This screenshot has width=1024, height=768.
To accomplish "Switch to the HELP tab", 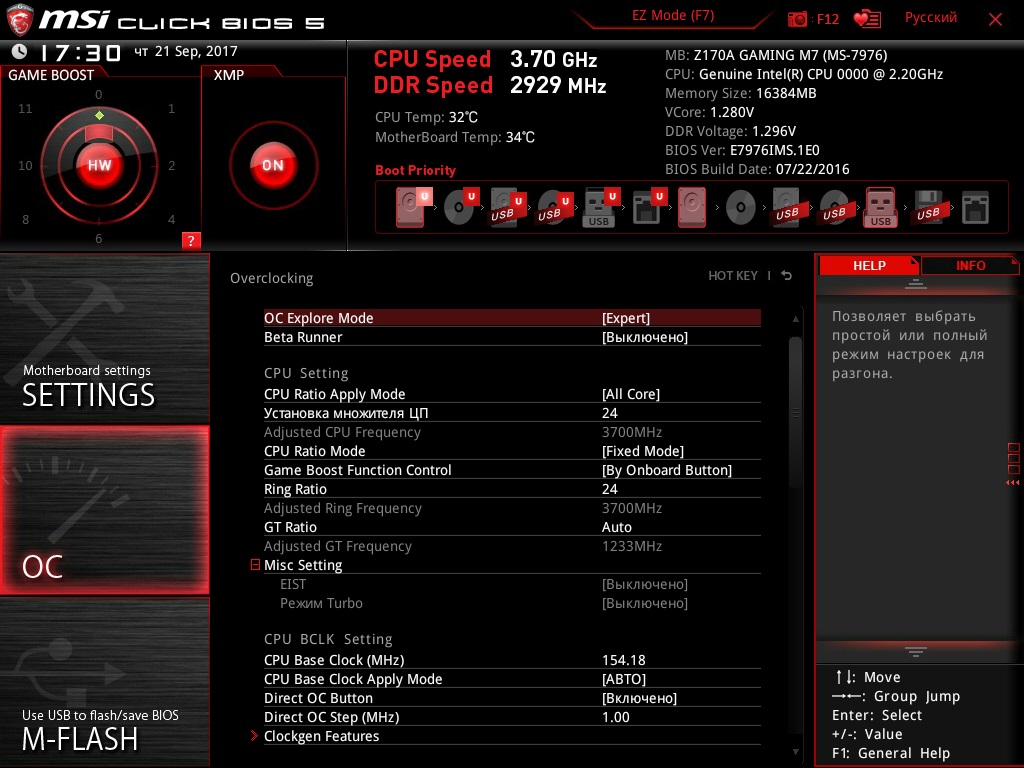I will 869,265.
